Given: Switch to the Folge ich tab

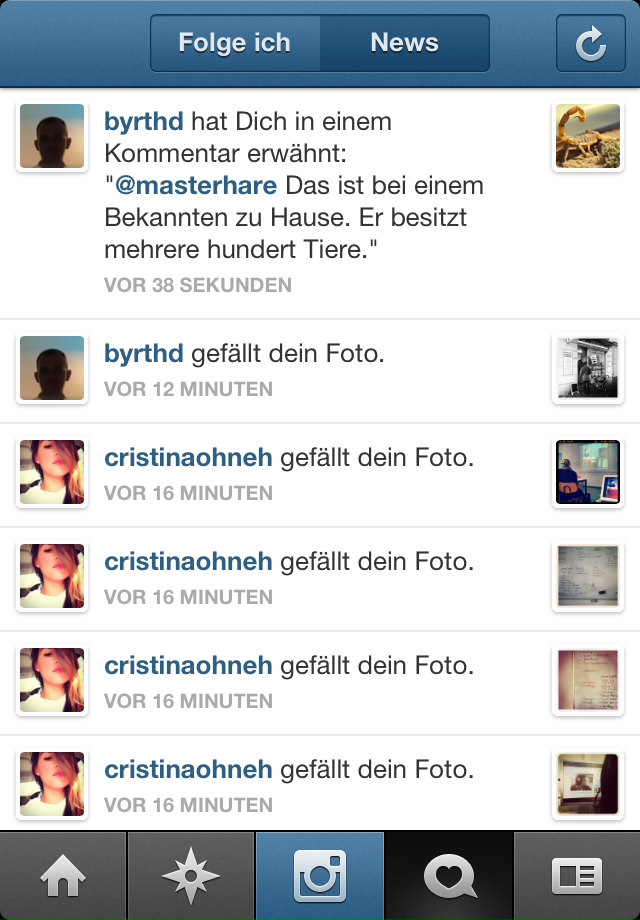Looking at the screenshot, I should click(x=235, y=43).
